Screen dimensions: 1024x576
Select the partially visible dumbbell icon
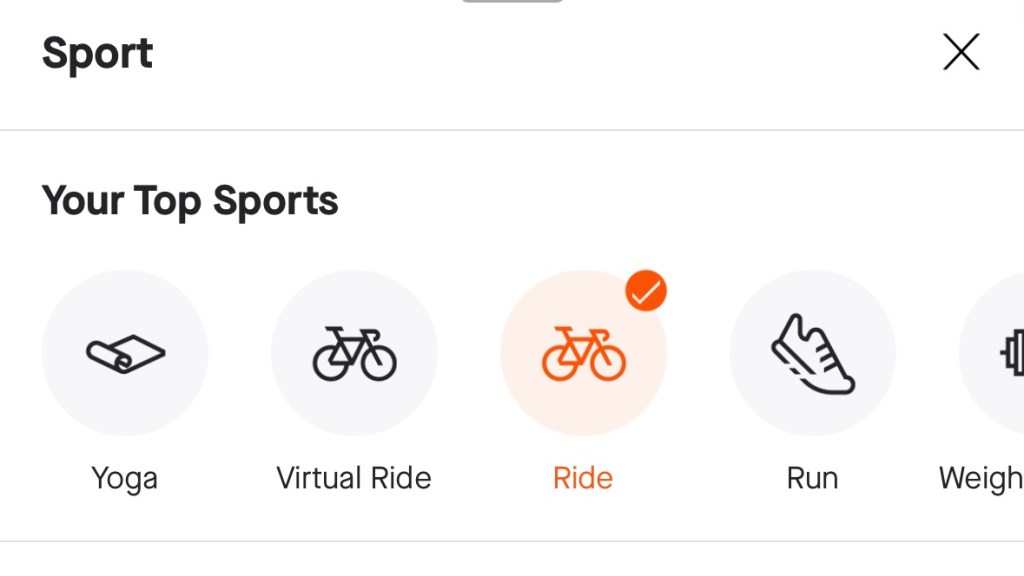pos(1010,354)
